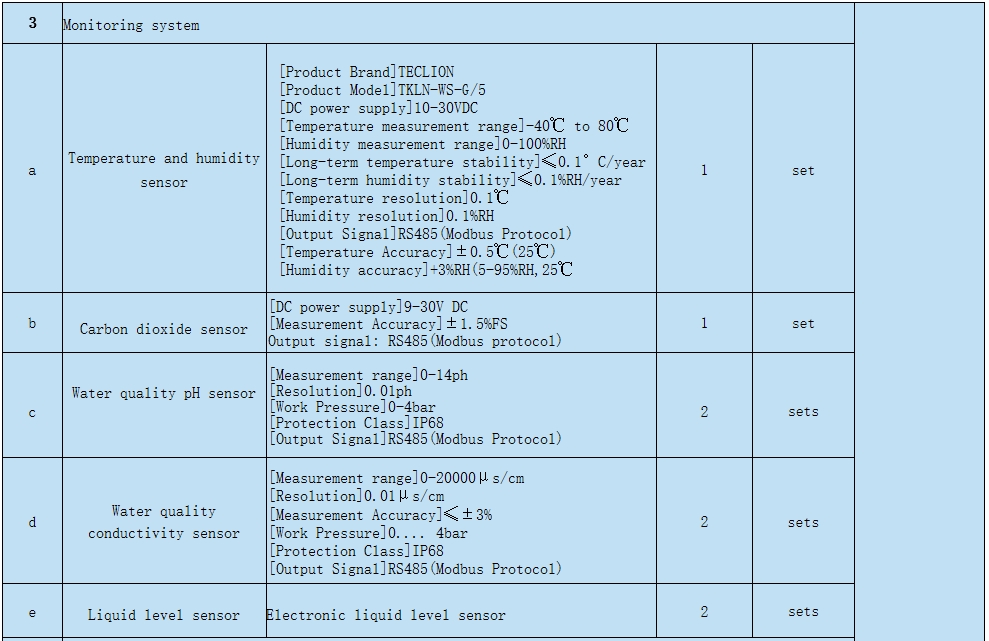Click quantity "2" in pH sensor row
989x641 pixels.
[704, 412]
